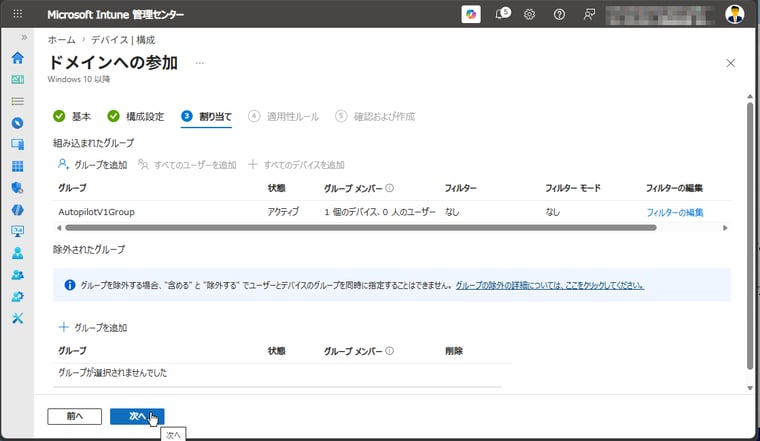This screenshot has height=441, width=760.
Task: Click the 前へ button
Action: click(x=75, y=416)
